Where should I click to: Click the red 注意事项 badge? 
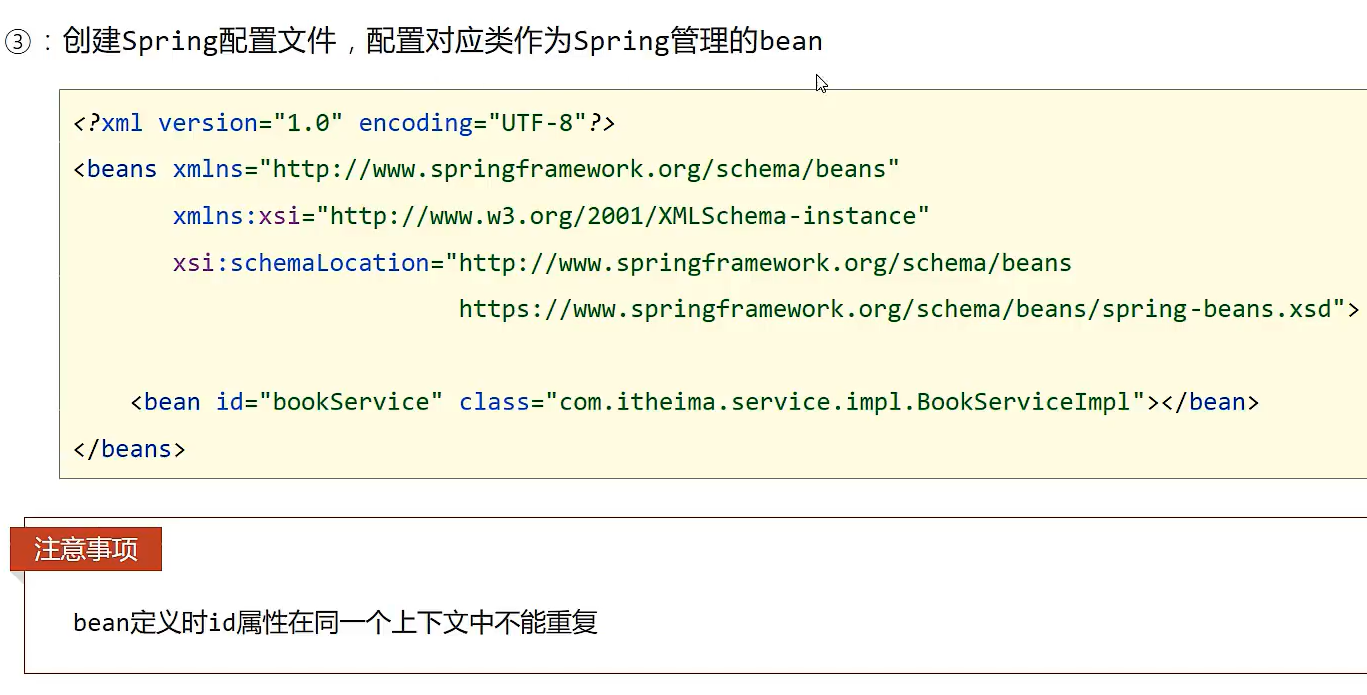(x=86, y=549)
